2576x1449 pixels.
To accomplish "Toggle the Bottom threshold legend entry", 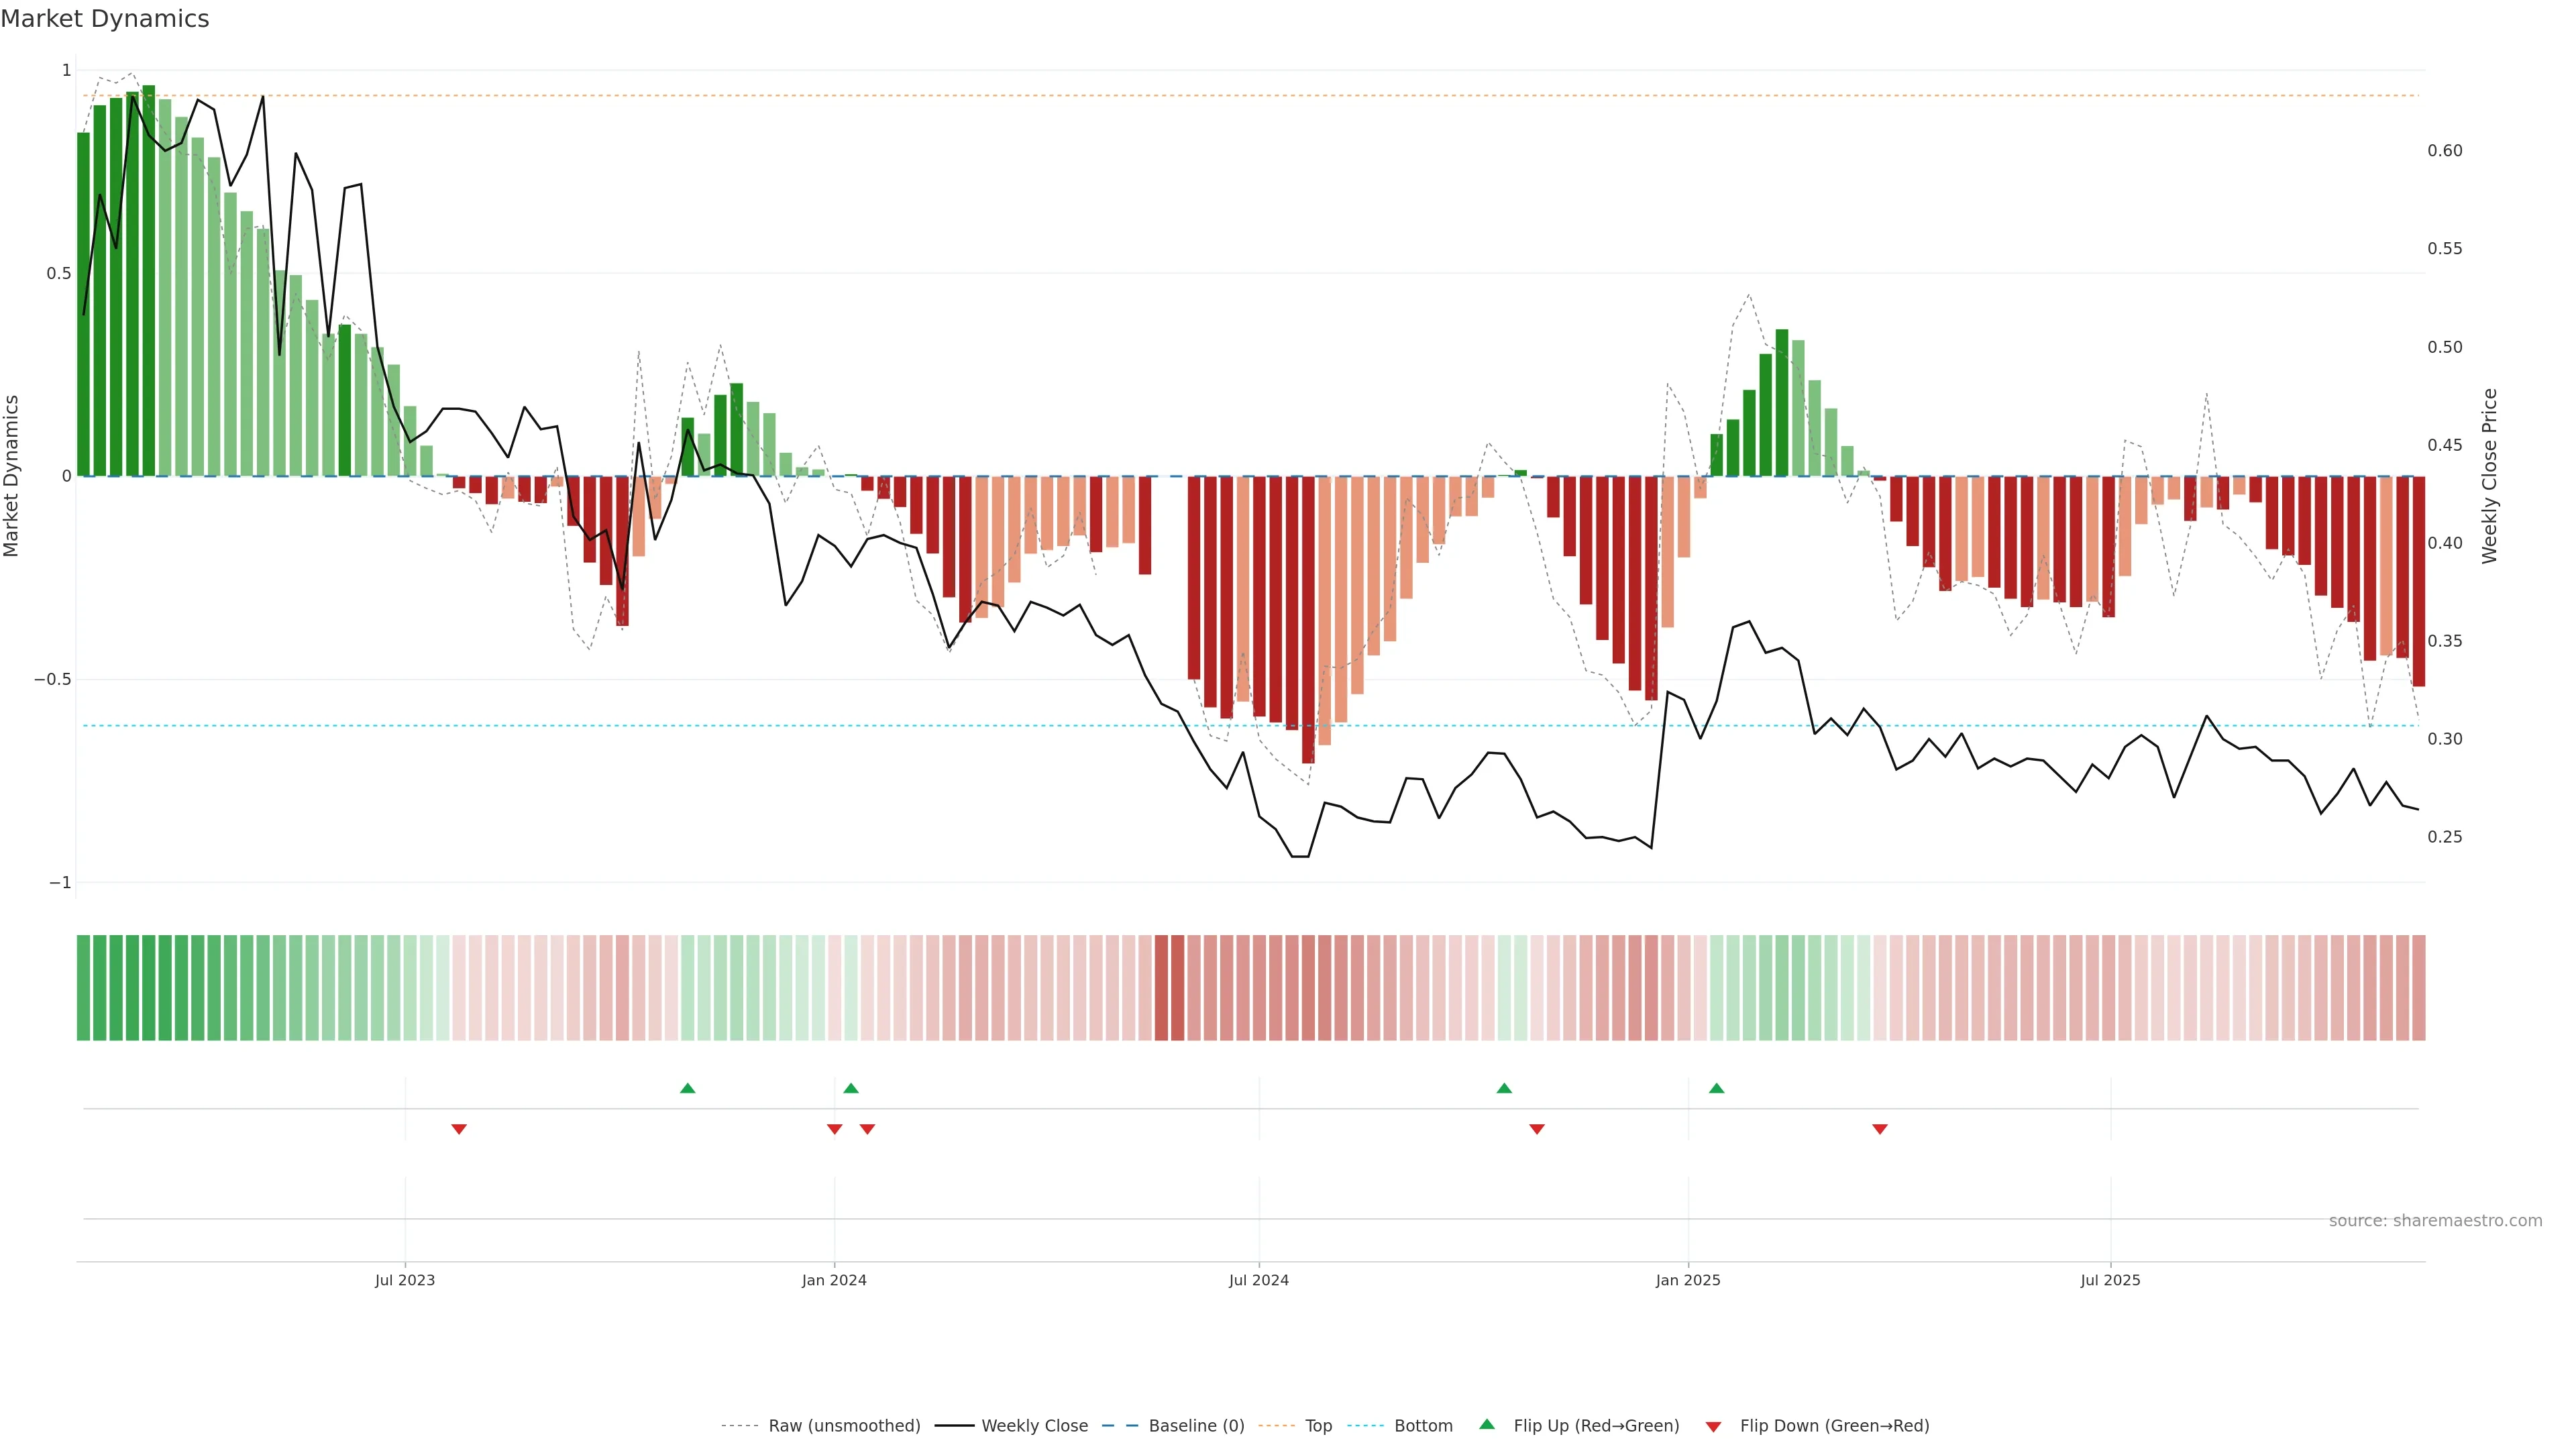I will tap(1423, 1426).
